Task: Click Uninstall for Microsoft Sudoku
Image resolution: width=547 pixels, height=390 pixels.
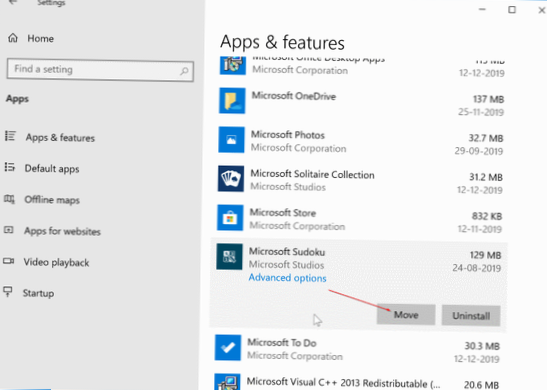Action: pos(471,316)
